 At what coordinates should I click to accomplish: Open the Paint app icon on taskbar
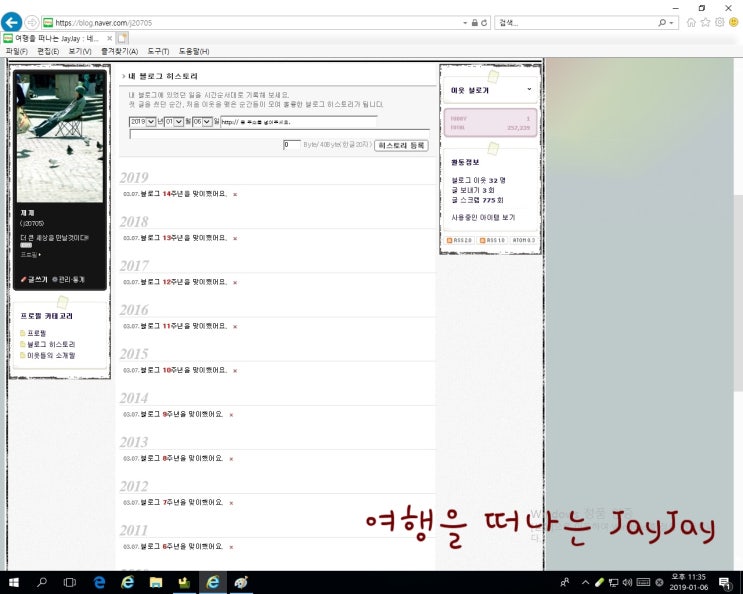241,582
